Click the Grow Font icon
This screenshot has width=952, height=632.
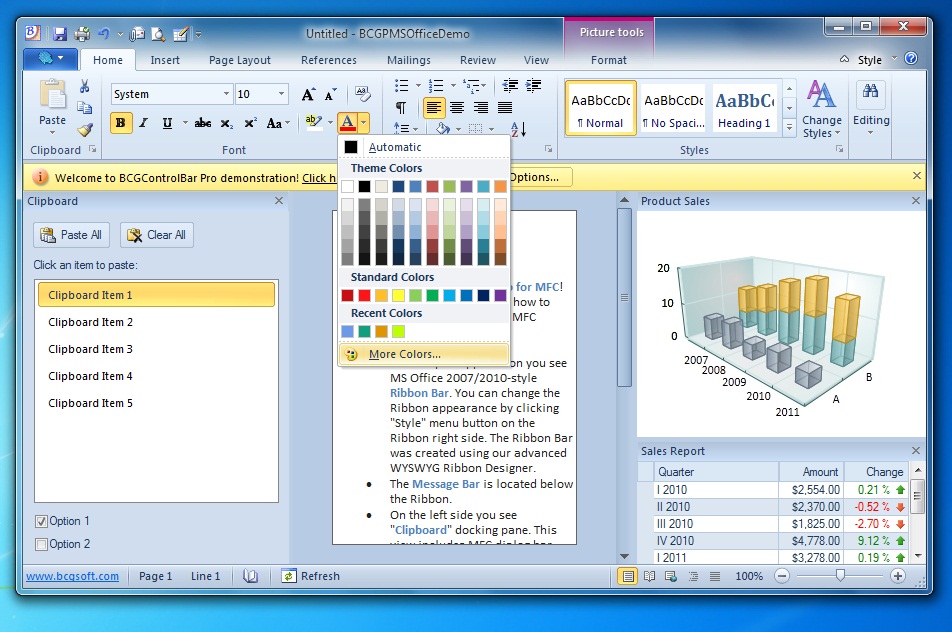[308, 95]
